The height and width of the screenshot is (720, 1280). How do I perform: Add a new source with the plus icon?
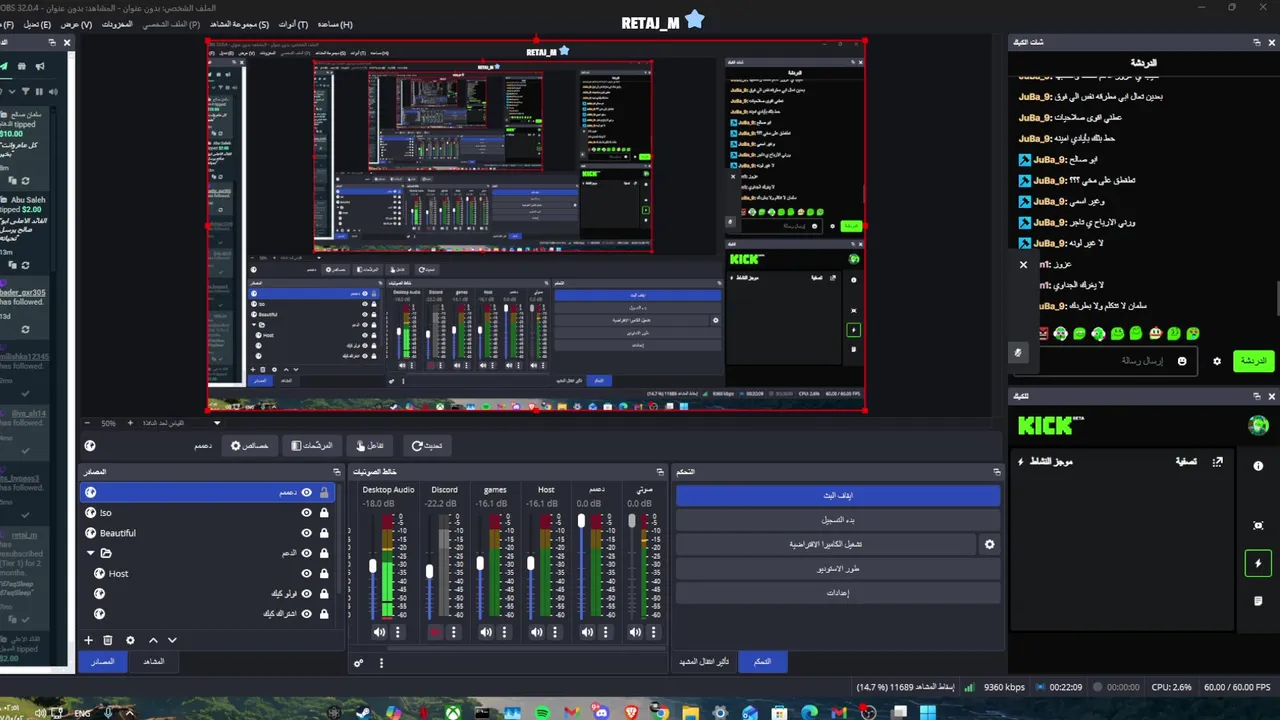88,640
